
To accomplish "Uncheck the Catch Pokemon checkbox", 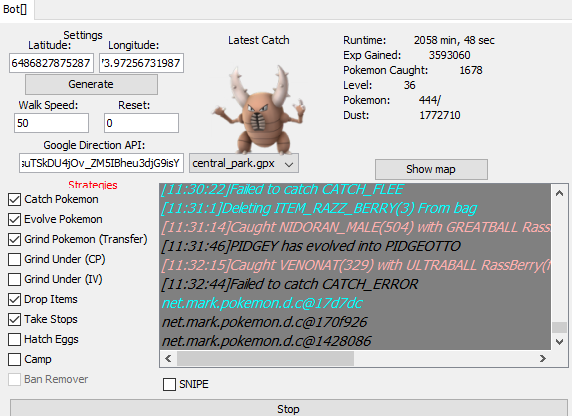I will point(15,199).
